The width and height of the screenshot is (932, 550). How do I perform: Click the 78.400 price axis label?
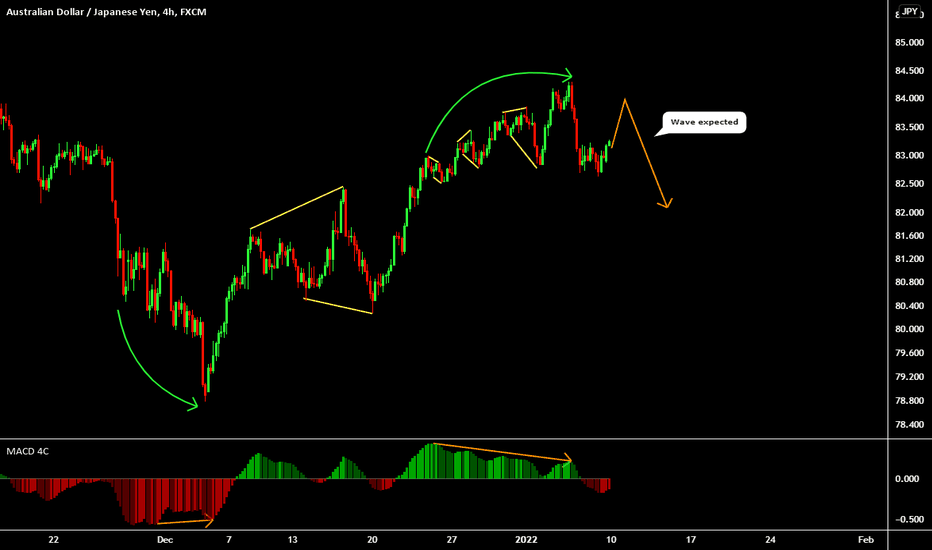click(x=909, y=425)
